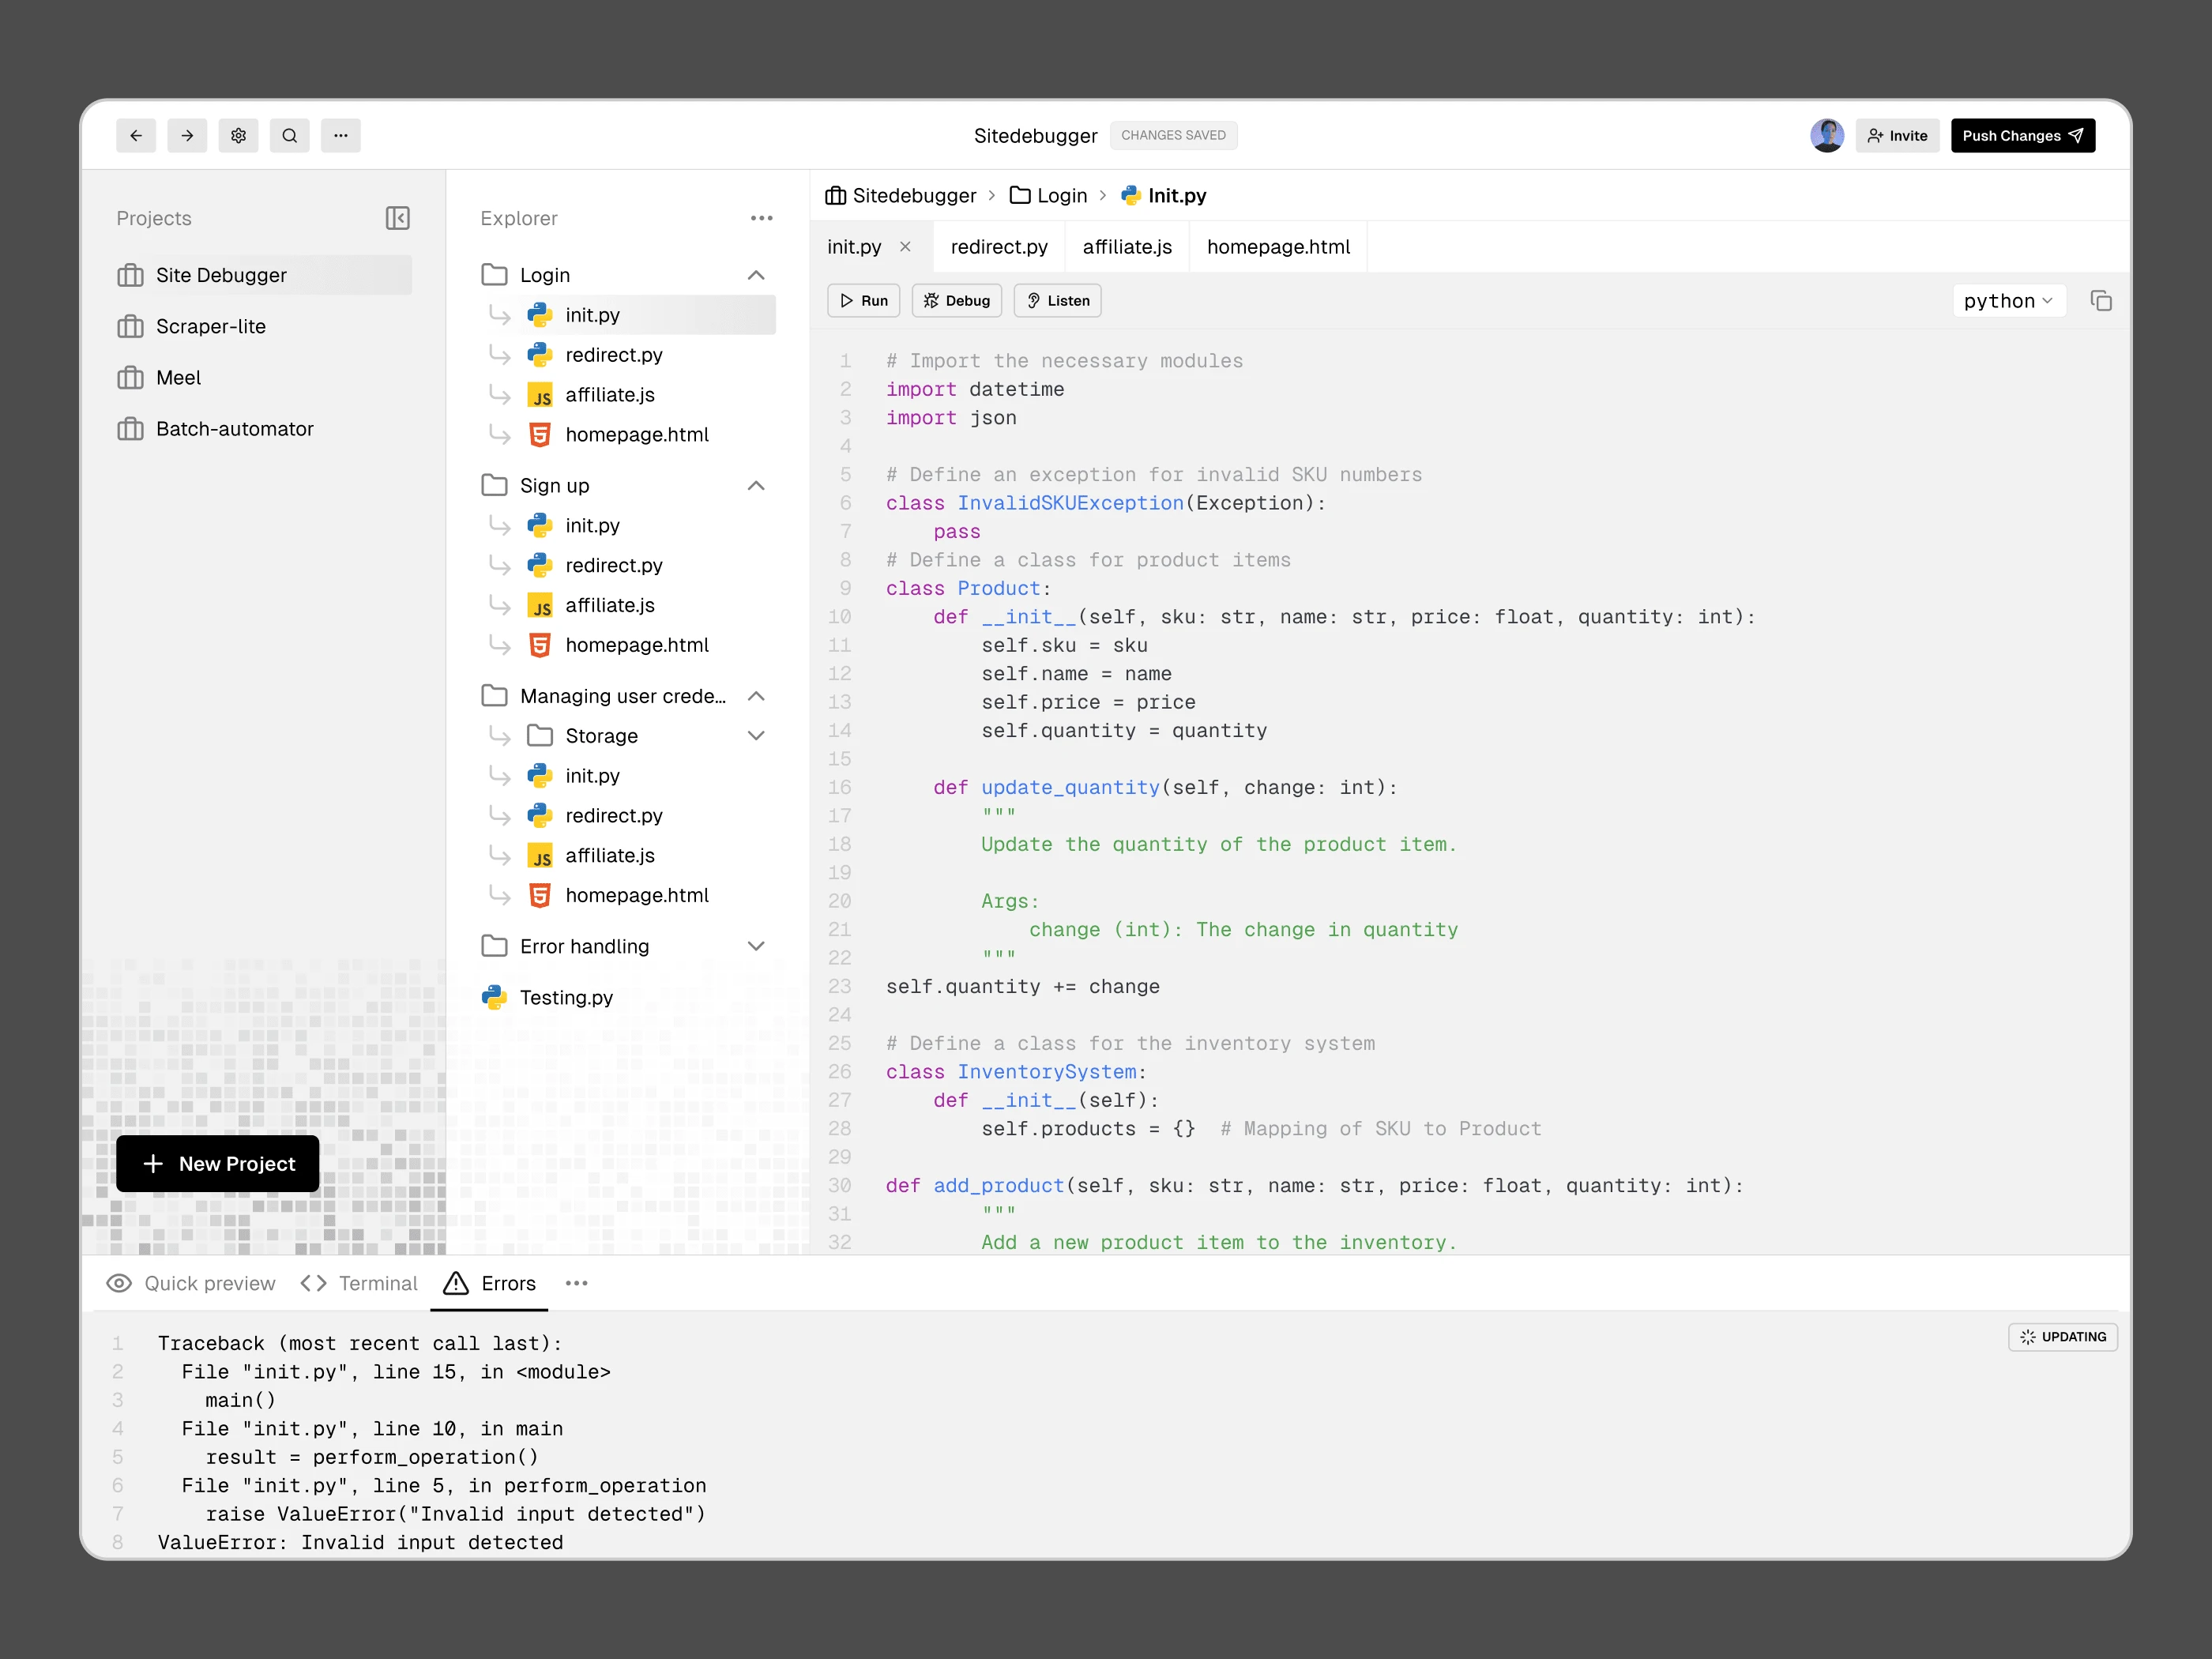2212x1659 pixels.
Task: Open the ellipsis menu beside Errors
Action: (x=576, y=1283)
